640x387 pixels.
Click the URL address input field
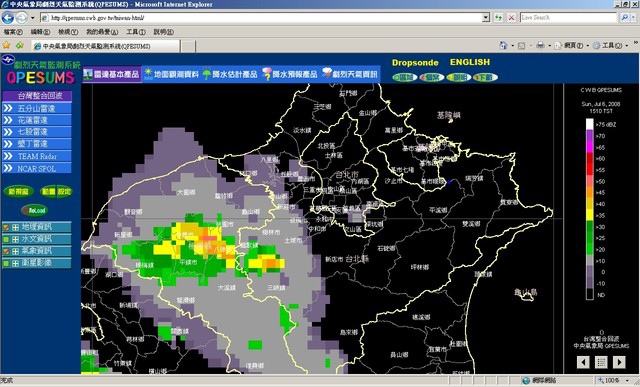[x=262, y=18]
